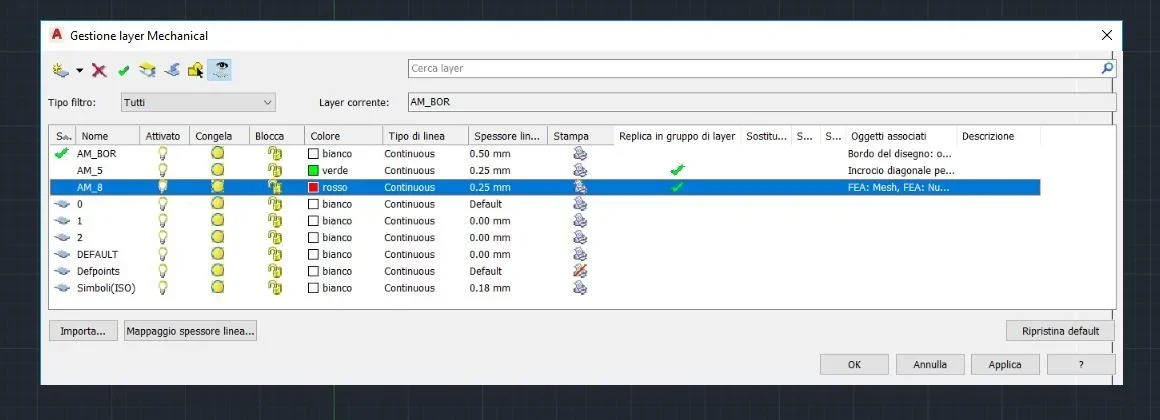Click the red X delete layer icon
Viewport: 1160px width, 420px height.
pos(99,70)
